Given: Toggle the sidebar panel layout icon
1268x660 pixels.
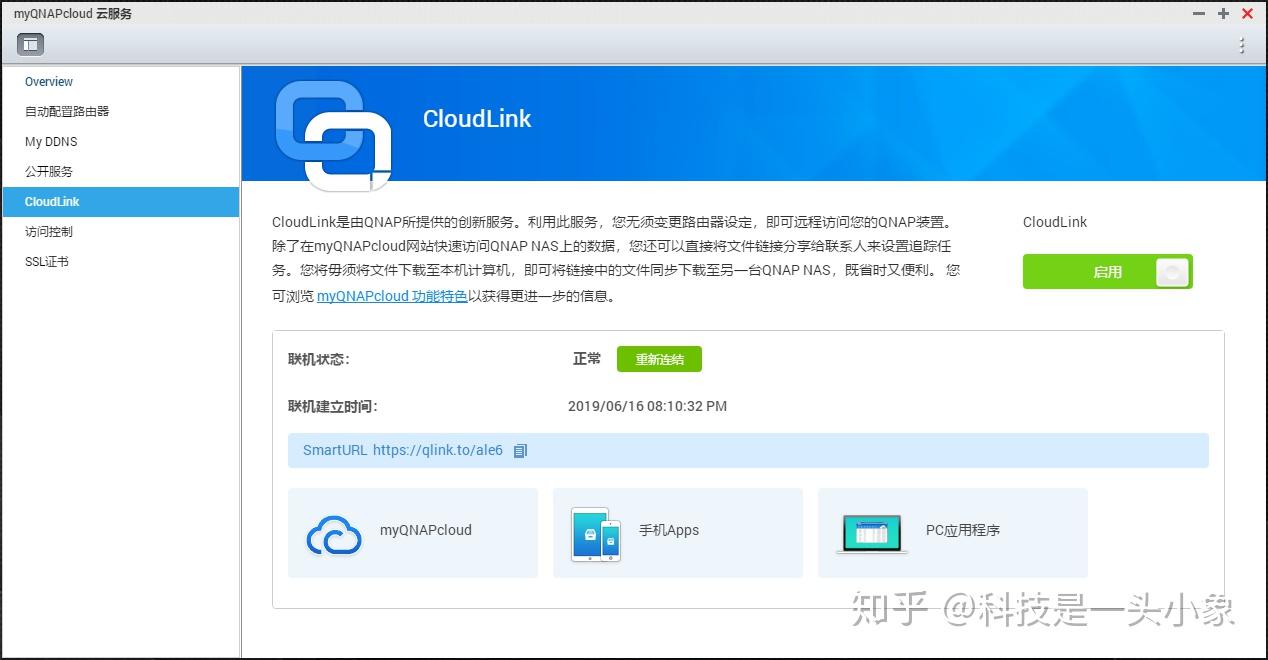Looking at the screenshot, I should [x=30, y=44].
